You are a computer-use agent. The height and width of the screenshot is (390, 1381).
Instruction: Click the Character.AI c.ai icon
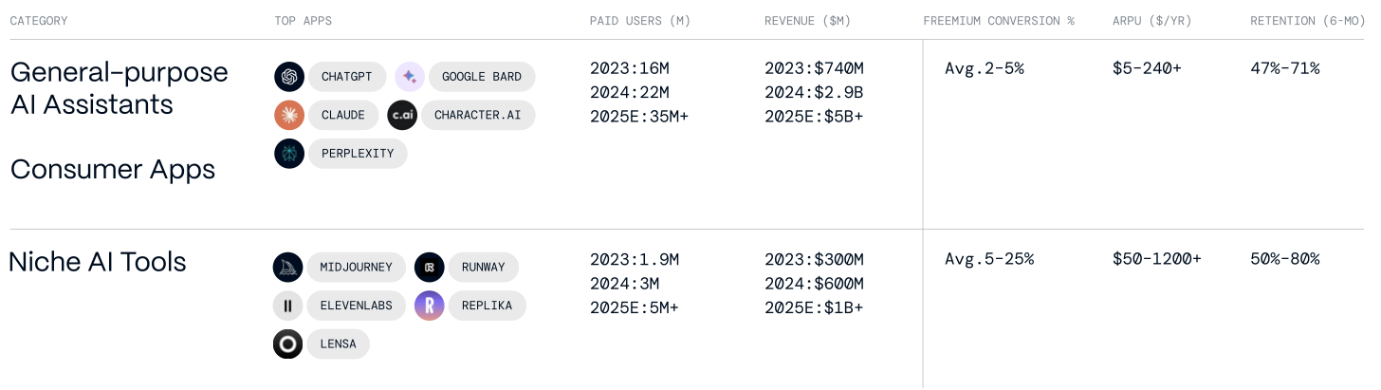point(402,115)
